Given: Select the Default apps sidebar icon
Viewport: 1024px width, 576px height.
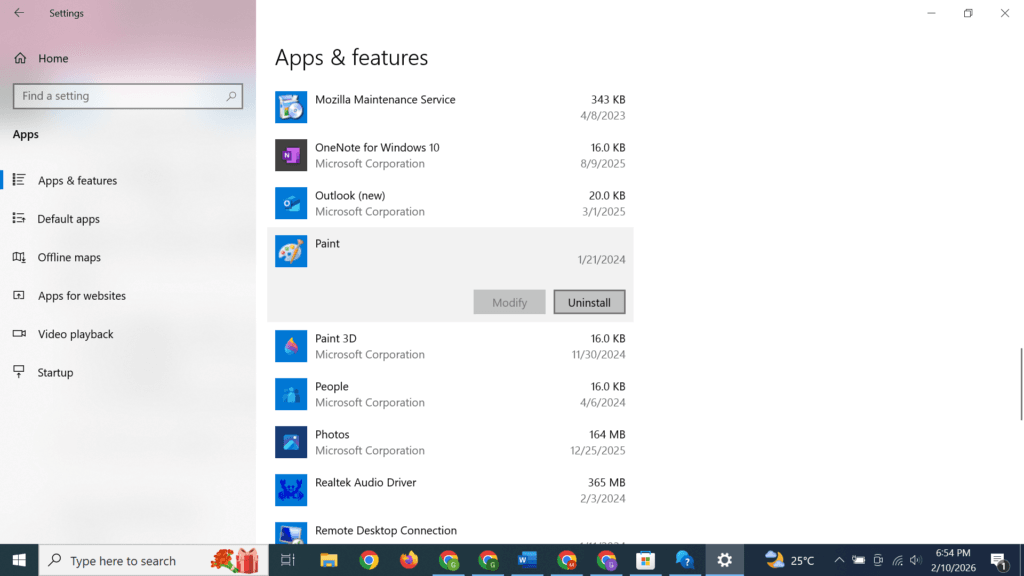Looking at the screenshot, I should click(18, 219).
